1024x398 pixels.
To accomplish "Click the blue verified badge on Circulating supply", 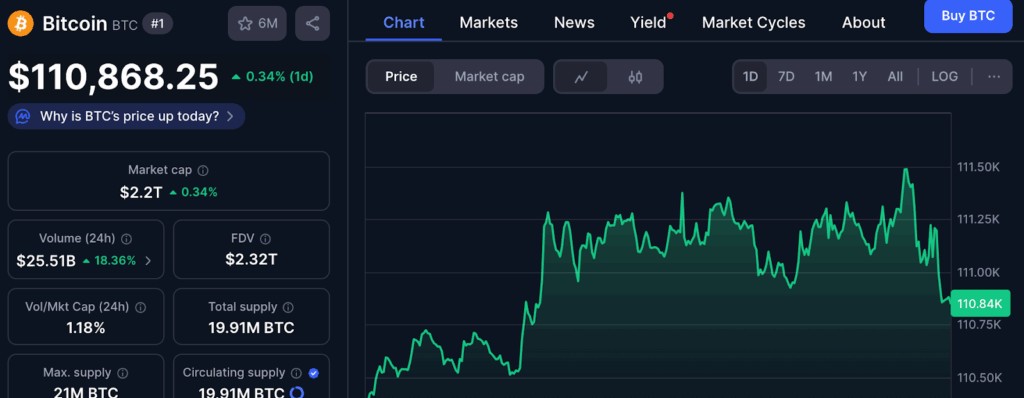I will [x=313, y=373].
